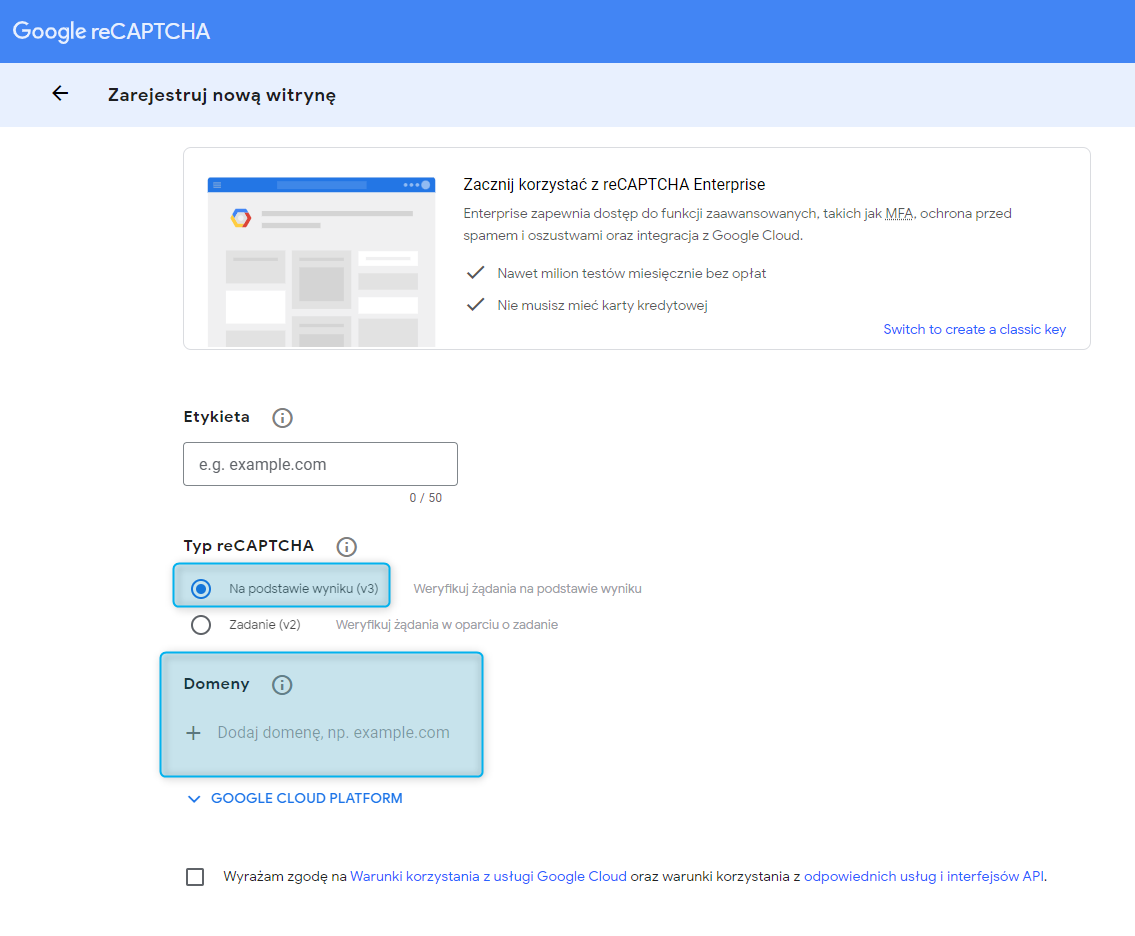The height and width of the screenshot is (936, 1135).
Task: Click 'Zacznij korzystać z reCAPTCHA Enterprise' title
Action: pyautogui.click(x=614, y=185)
